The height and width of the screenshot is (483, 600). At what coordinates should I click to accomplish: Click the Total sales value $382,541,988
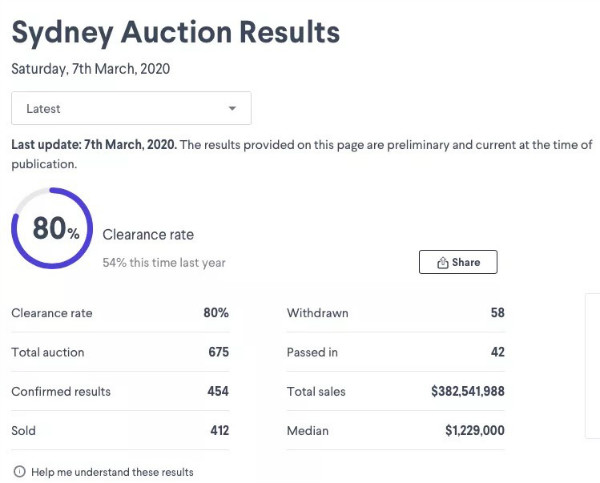coord(467,391)
